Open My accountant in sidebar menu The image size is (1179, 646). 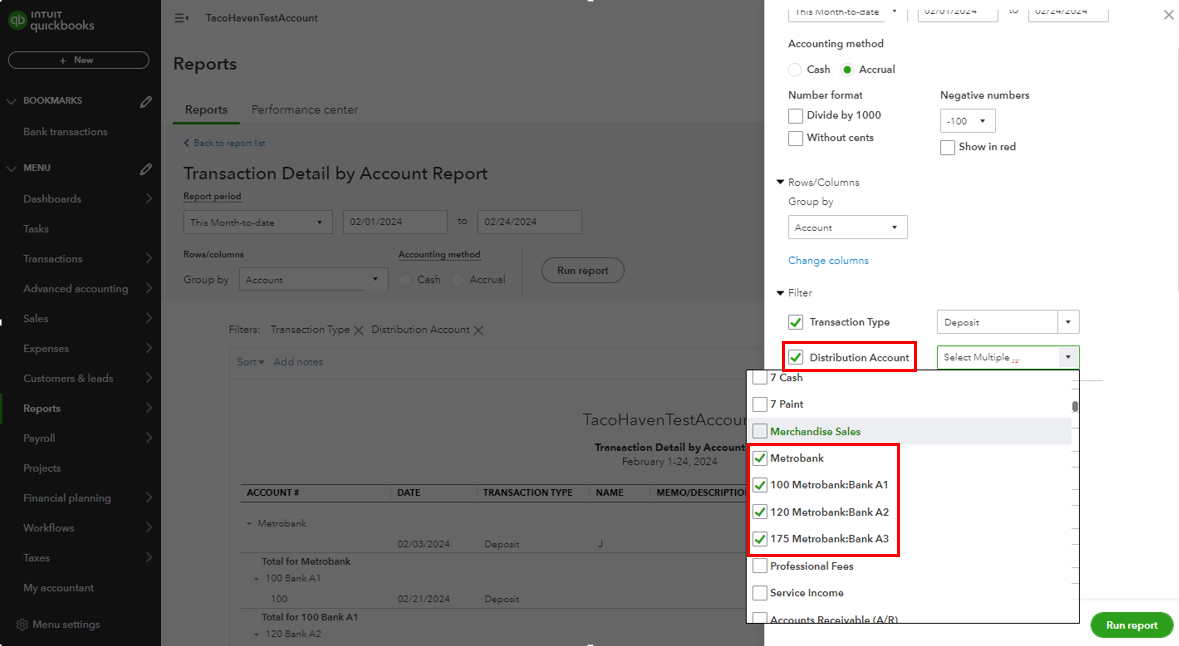click(59, 588)
